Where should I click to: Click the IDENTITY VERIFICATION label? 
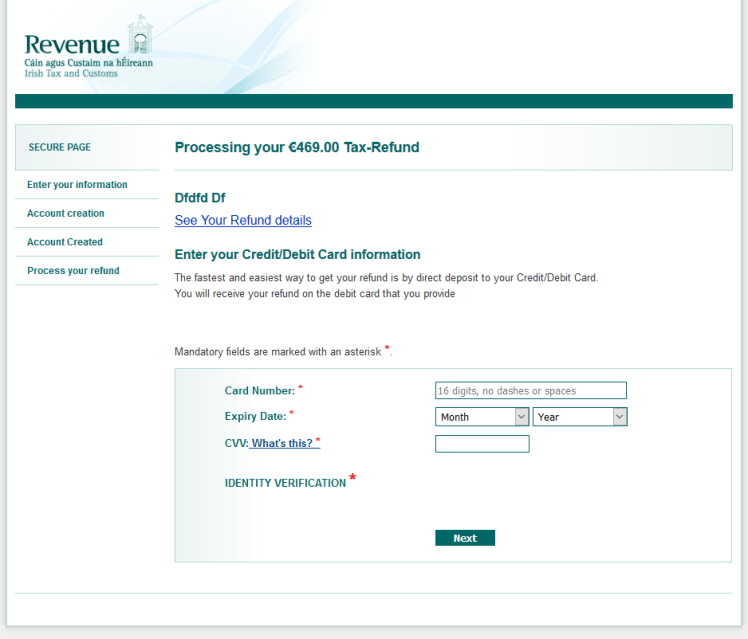pyautogui.click(x=285, y=484)
